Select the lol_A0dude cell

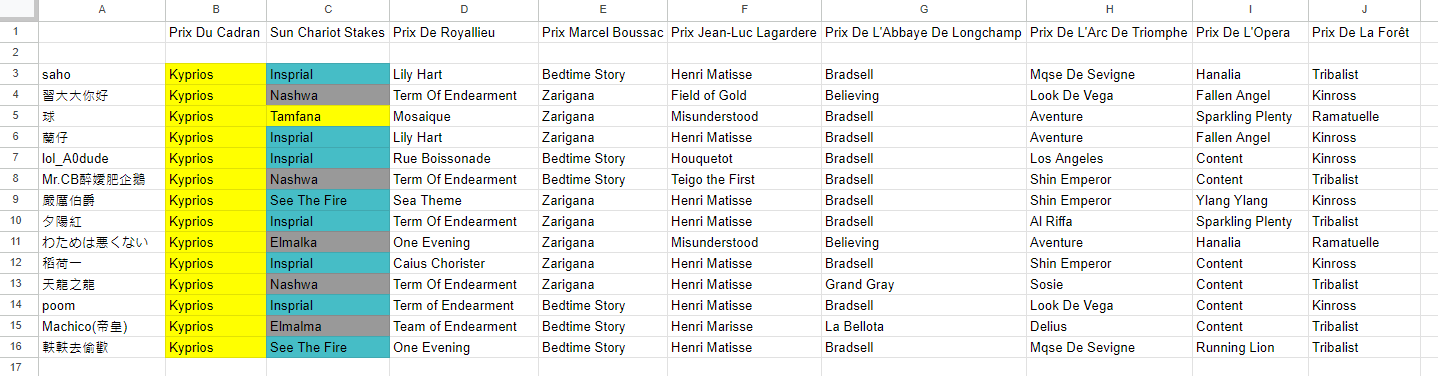[x=102, y=158]
